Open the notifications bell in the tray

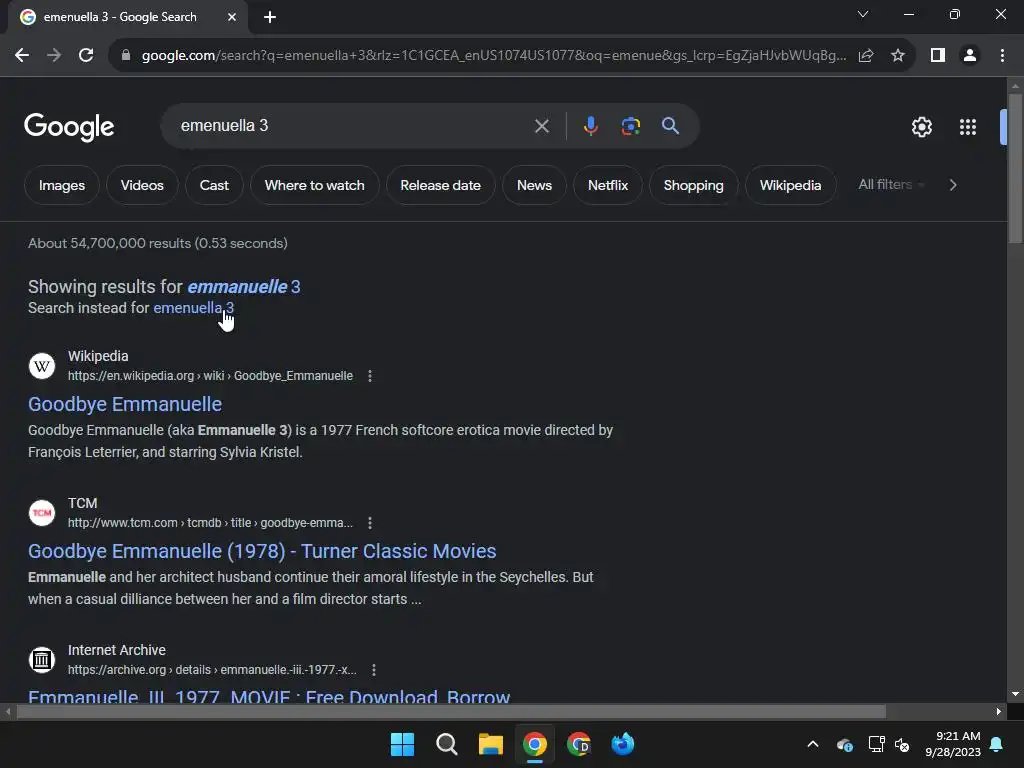(x=997, y=744)
